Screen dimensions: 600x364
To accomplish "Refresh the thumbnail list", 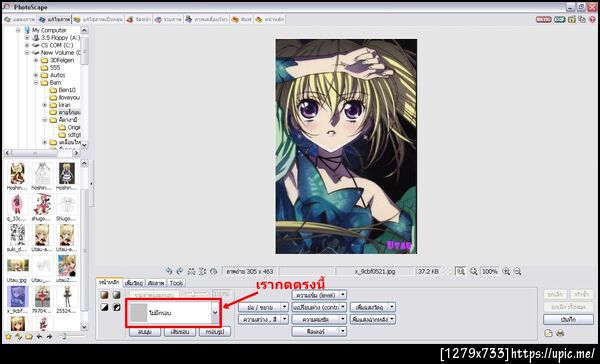I will pos(18,336).
